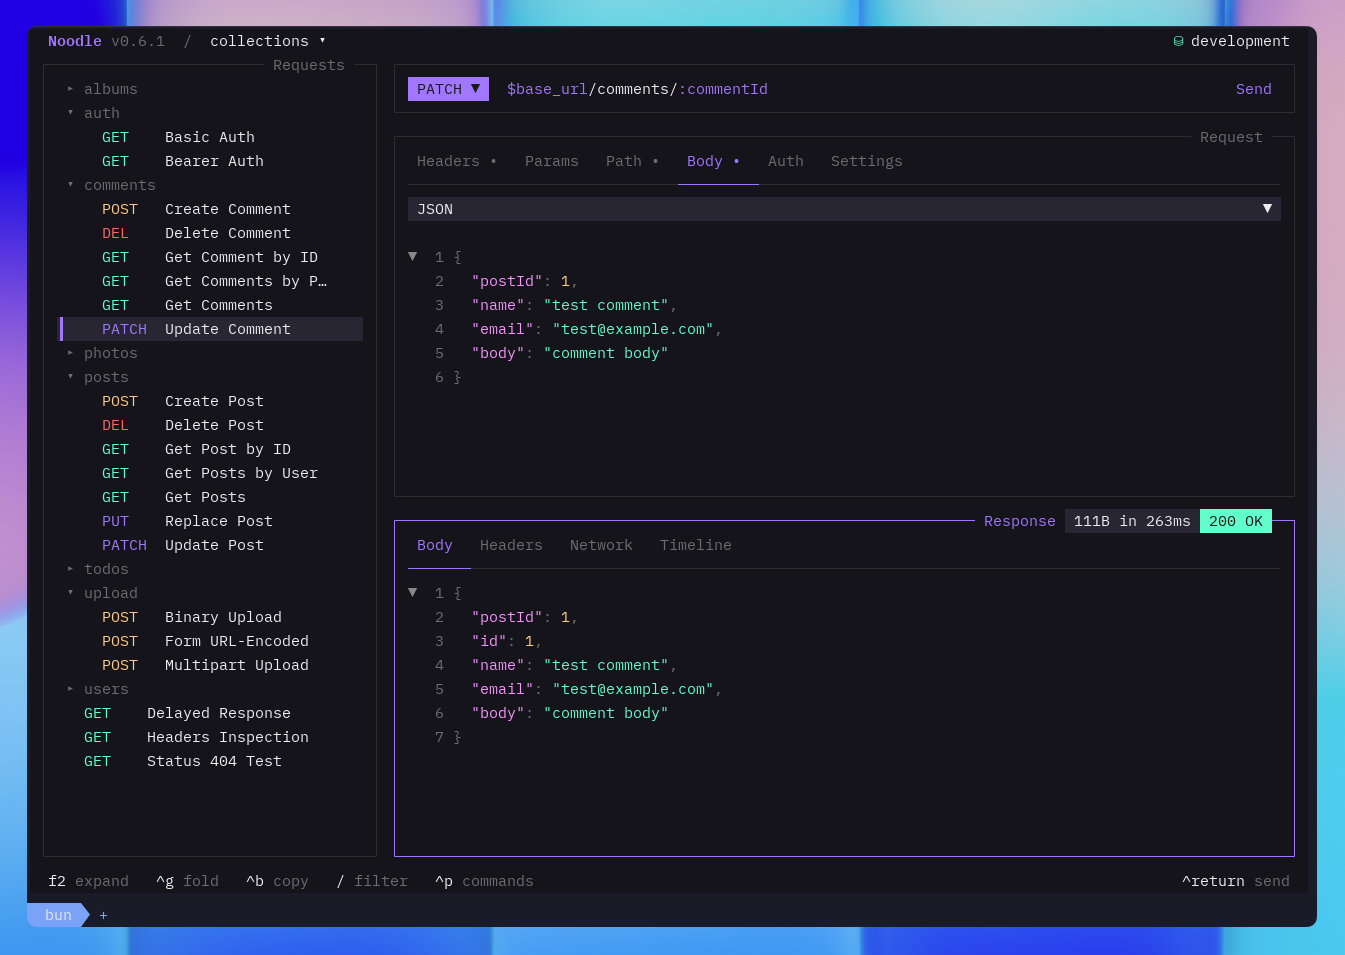Open the PATCH method dropdown
This screenshot has width=1345, height=955.
(448, 89)
